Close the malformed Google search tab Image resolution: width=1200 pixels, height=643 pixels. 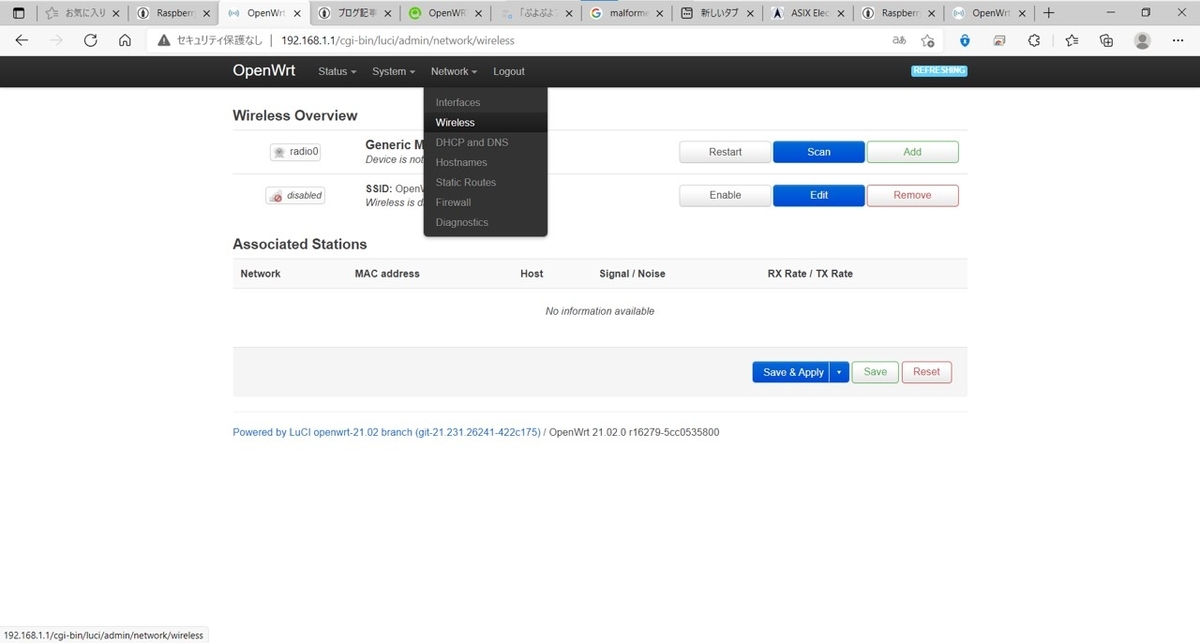click(x=659, y=13)
